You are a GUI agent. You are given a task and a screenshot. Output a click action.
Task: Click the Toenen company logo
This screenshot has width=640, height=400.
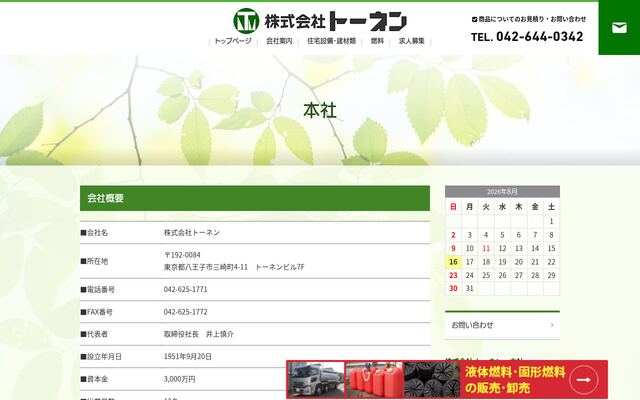pos(320,21)
